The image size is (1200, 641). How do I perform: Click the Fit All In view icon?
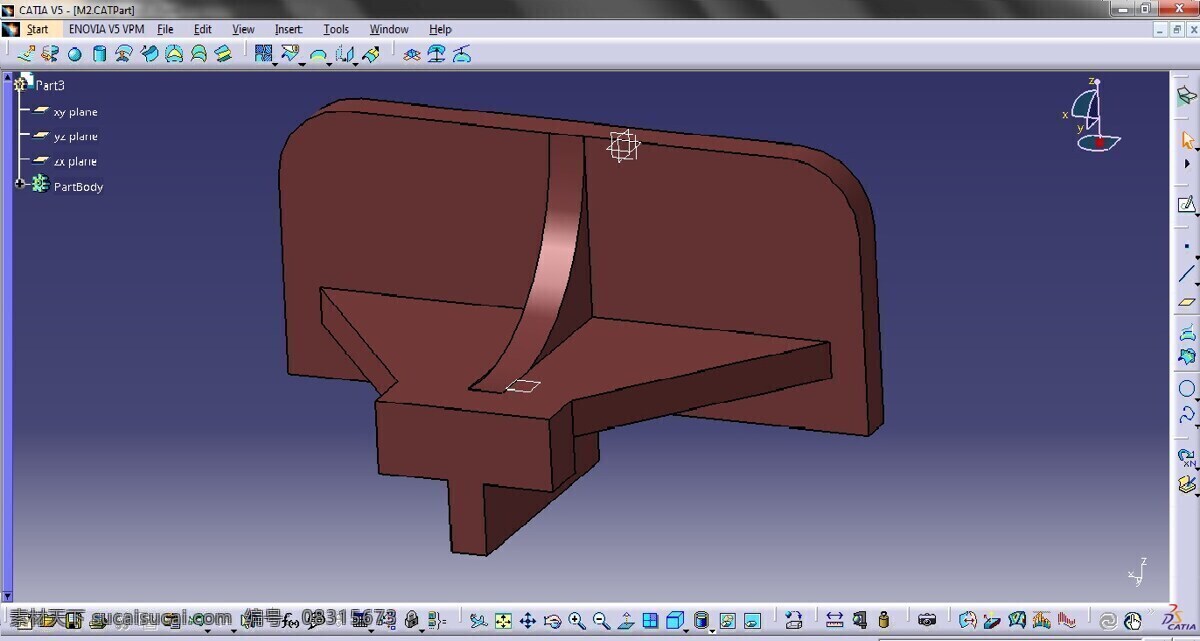click(x=503, y=620)
